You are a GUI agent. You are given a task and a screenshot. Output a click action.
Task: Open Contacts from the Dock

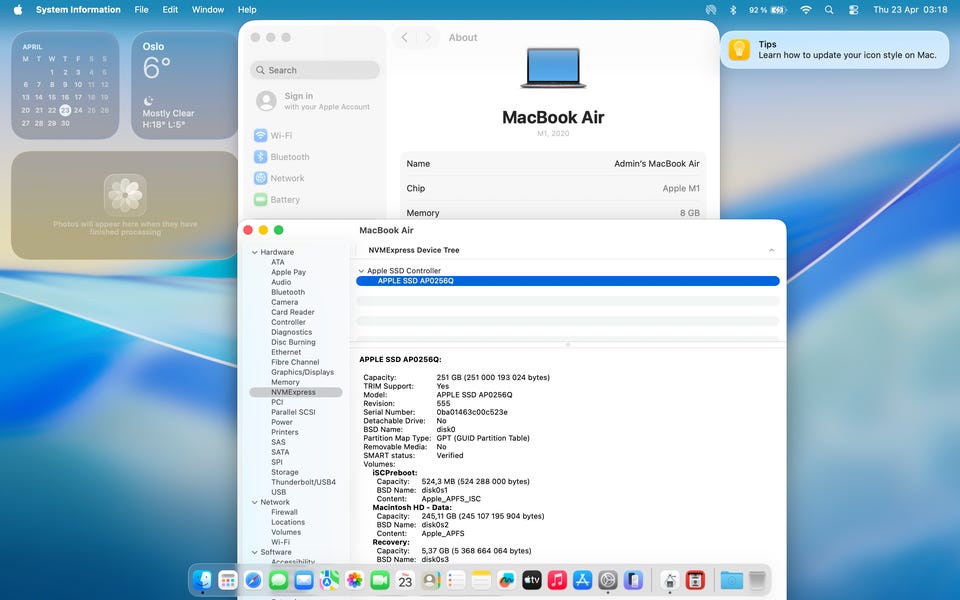[x=430, y=579]
